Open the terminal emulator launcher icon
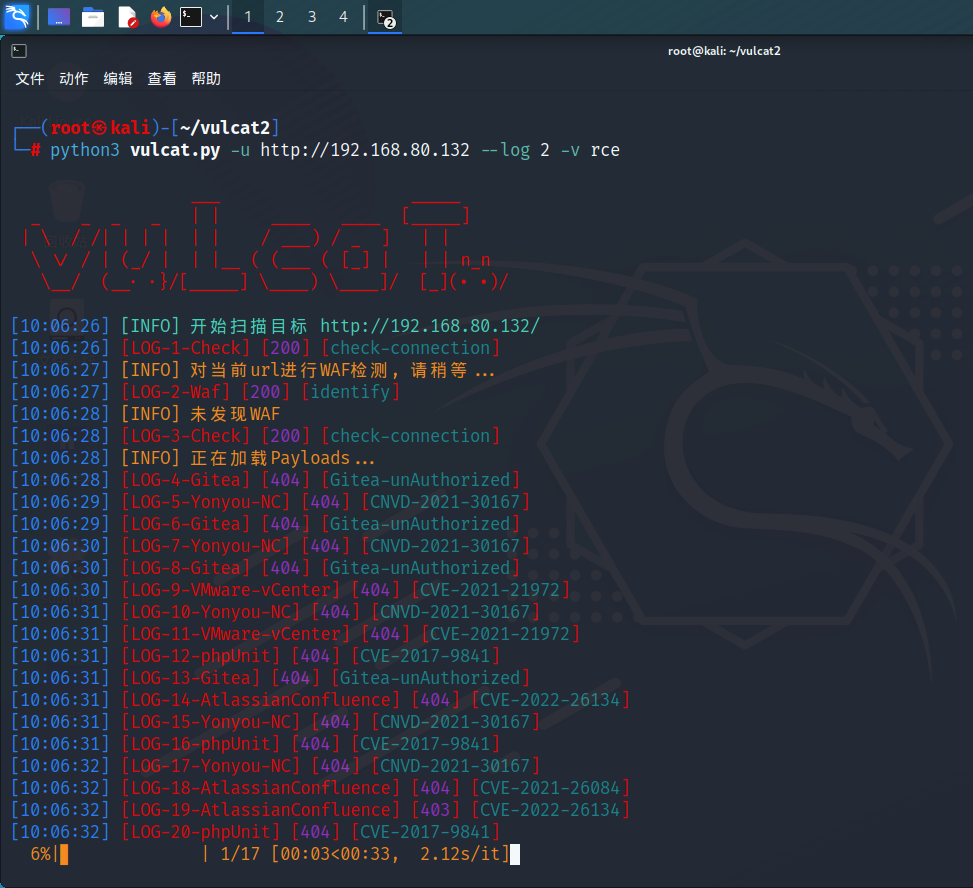Viewport: 973px width, 888px height. [x=191, y=17]
